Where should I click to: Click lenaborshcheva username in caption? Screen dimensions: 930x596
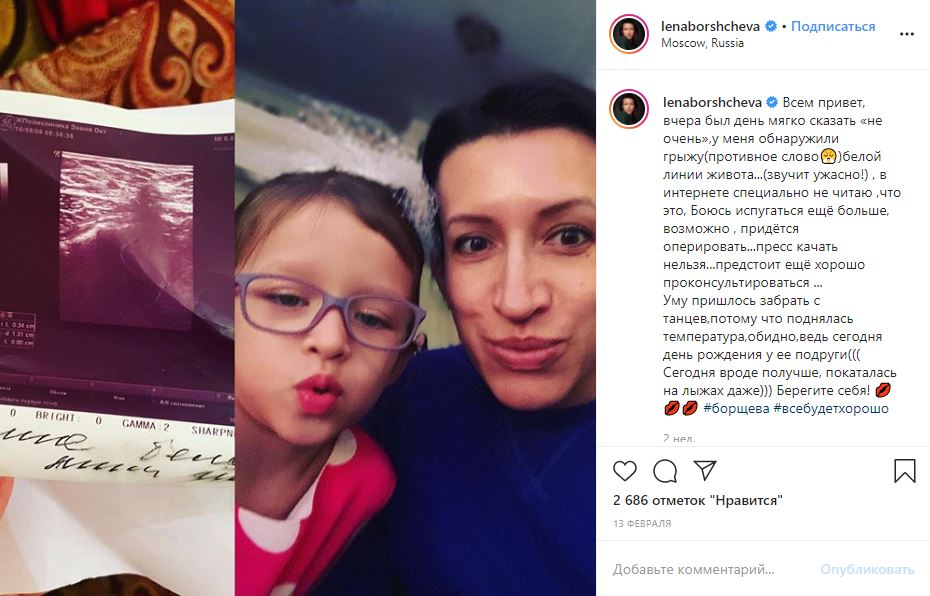coord(712,102)
